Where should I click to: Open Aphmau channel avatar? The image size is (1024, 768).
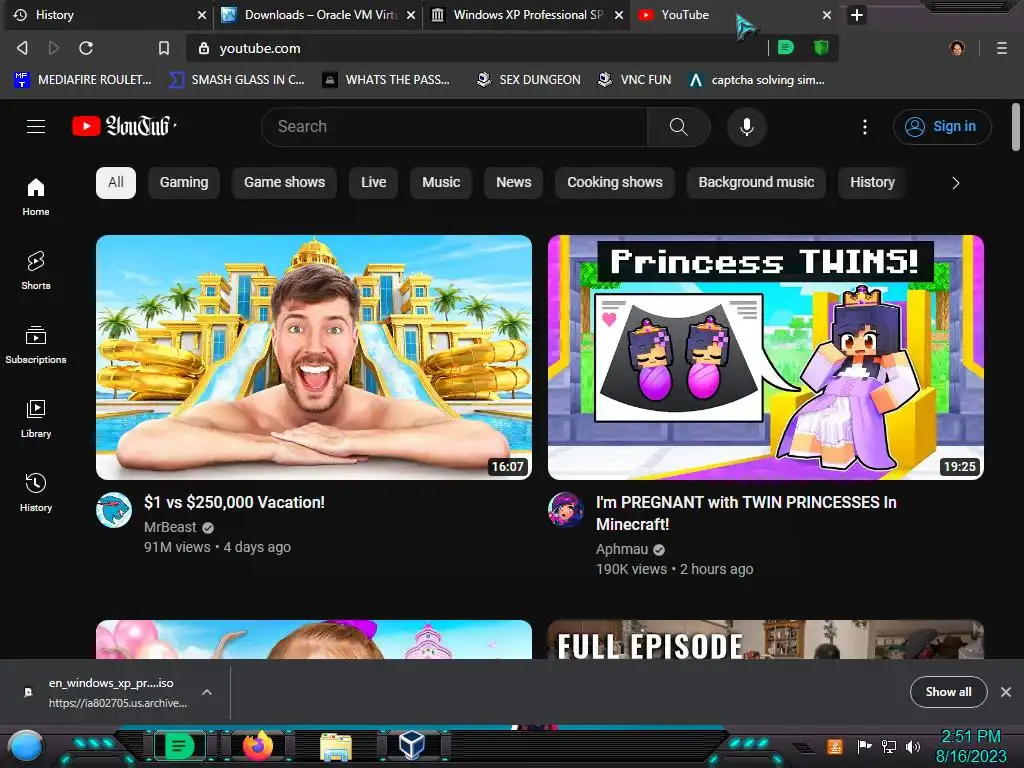[x=566, y=510]
